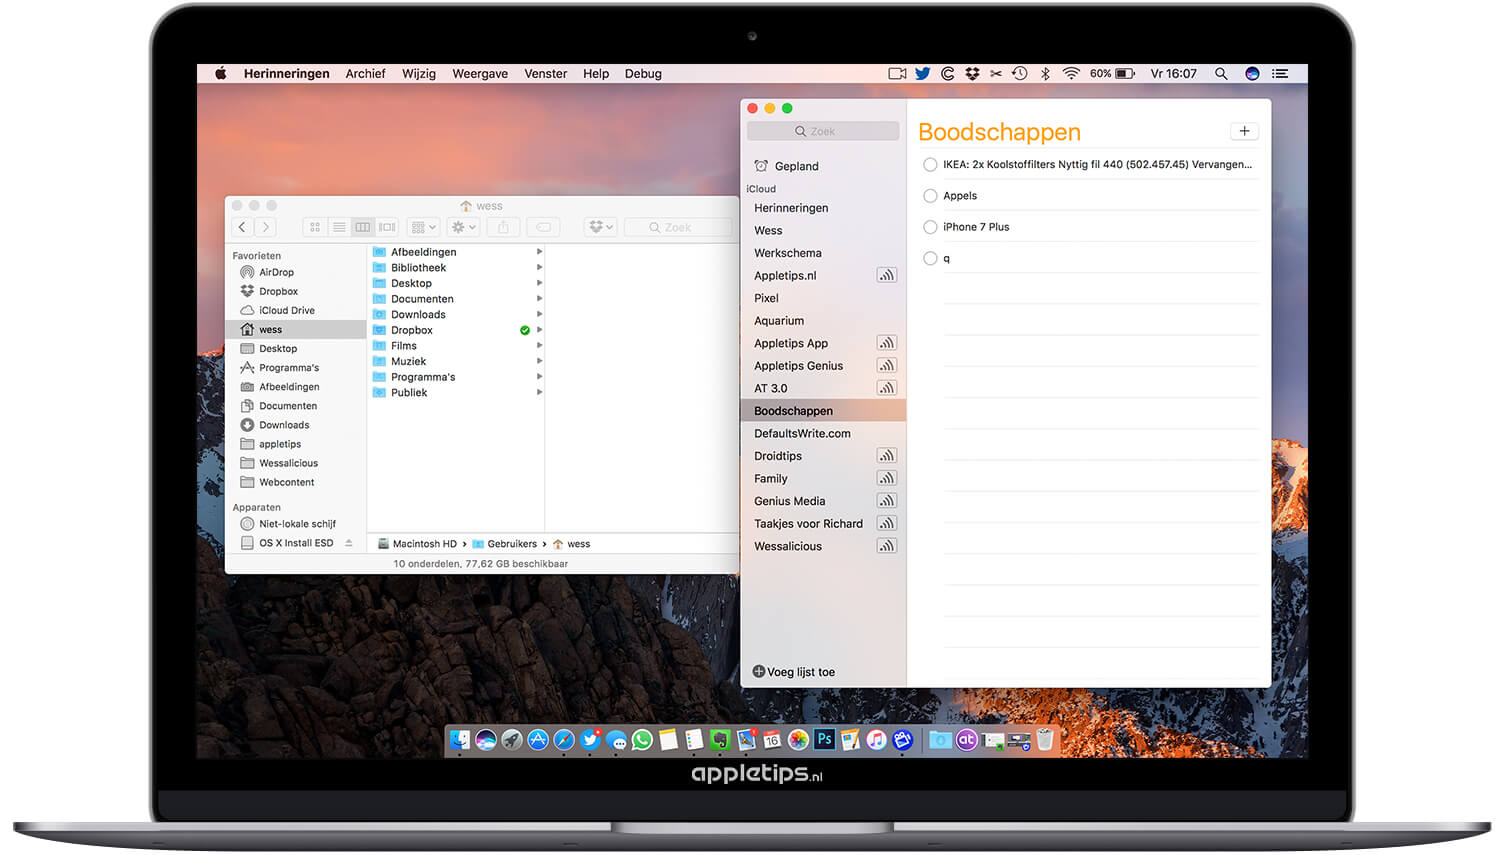Click the shared icon next to Droidtips list

point(886,456)
